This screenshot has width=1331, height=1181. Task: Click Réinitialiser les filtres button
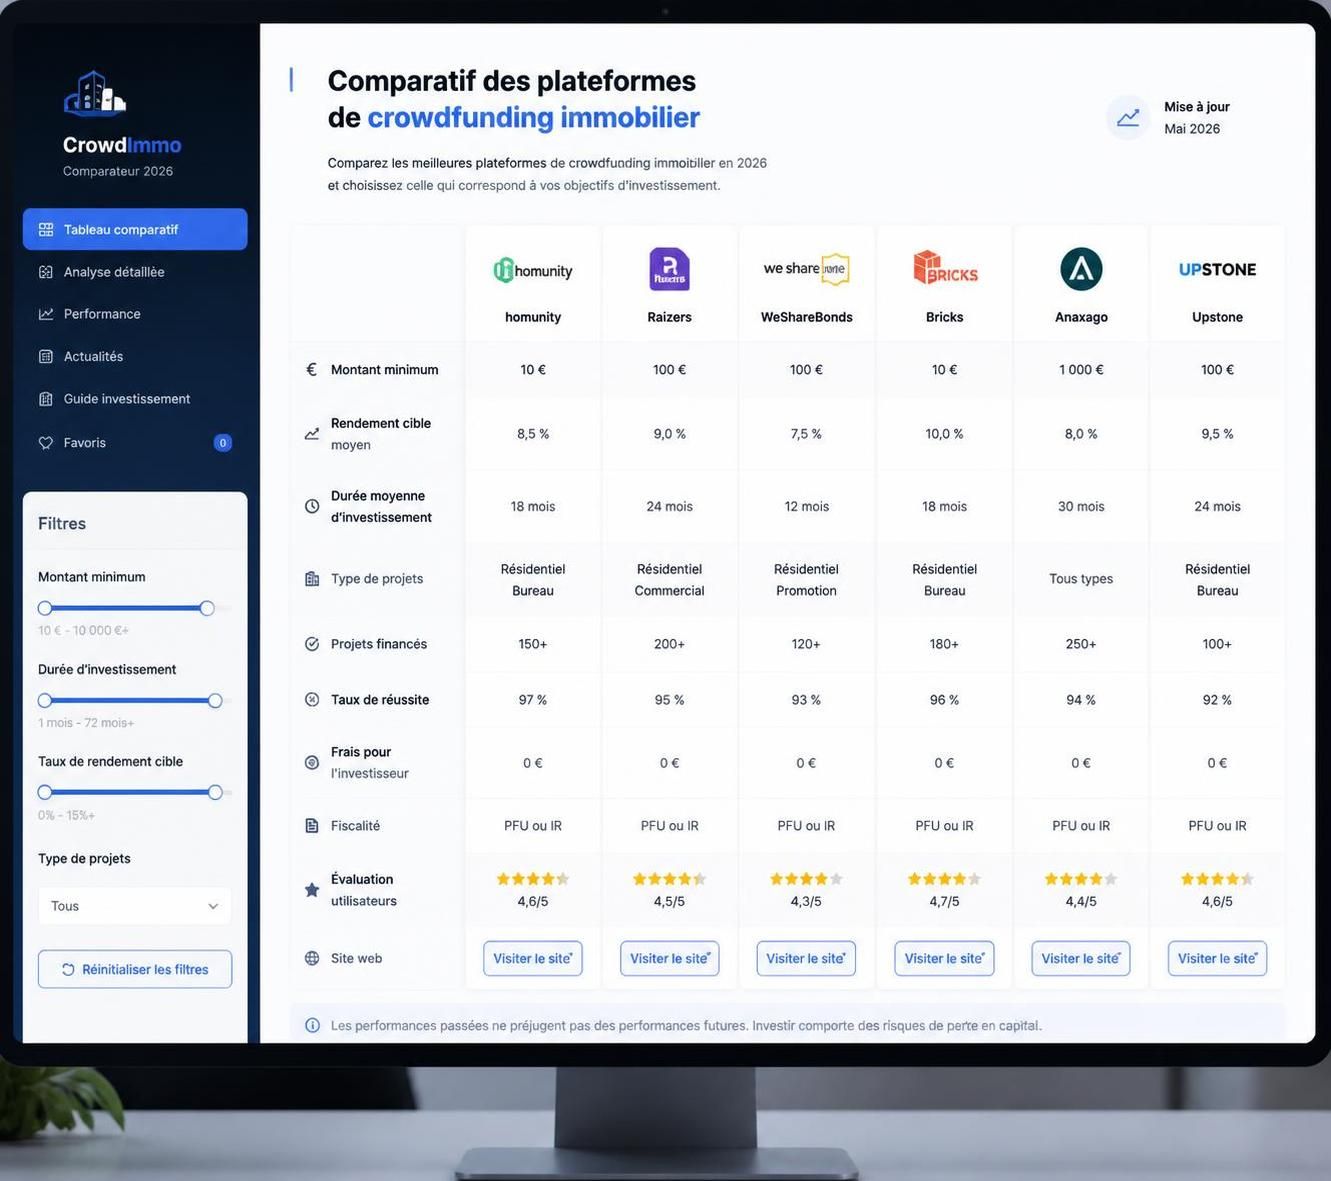point(135,969)
